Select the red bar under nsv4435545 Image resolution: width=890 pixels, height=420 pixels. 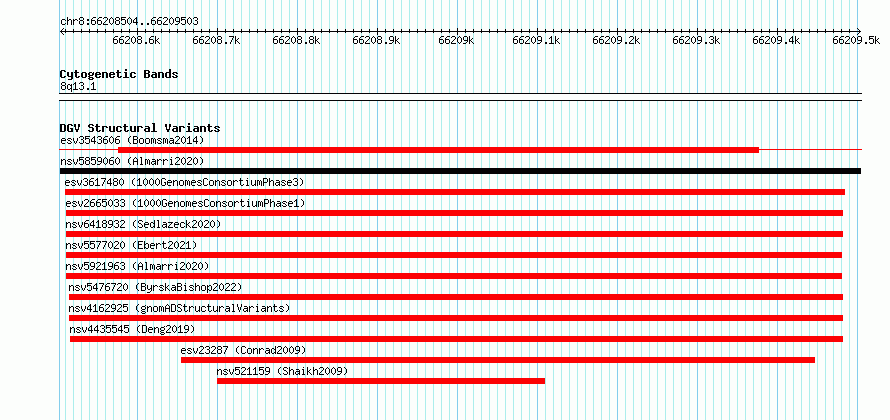[456, 339]
